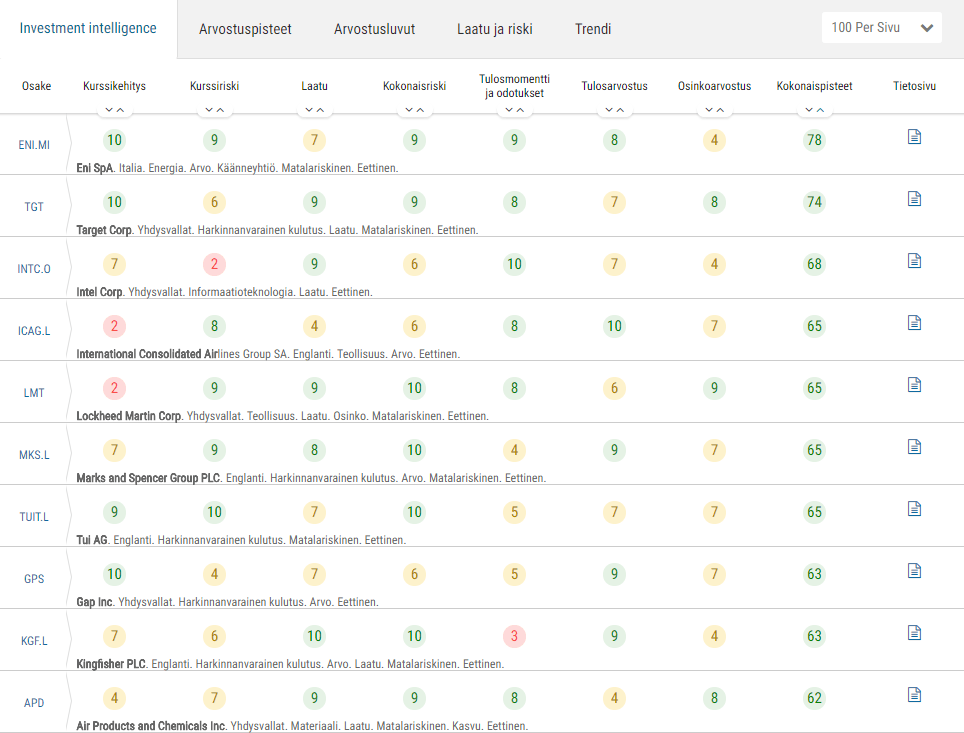The height and width of the screenshot is (733, 964).
Task: Click GPS's Kurssiriski score 4
Action: 215,574
